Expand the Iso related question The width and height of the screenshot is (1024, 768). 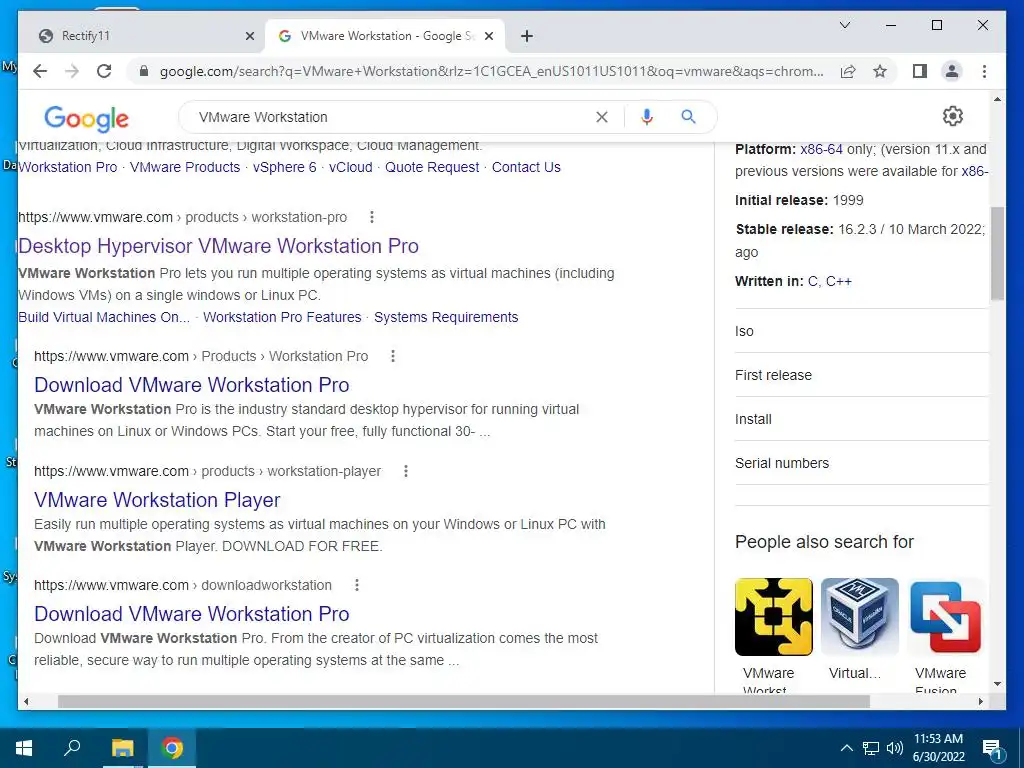pyautogui.click(x=861, y=331)
